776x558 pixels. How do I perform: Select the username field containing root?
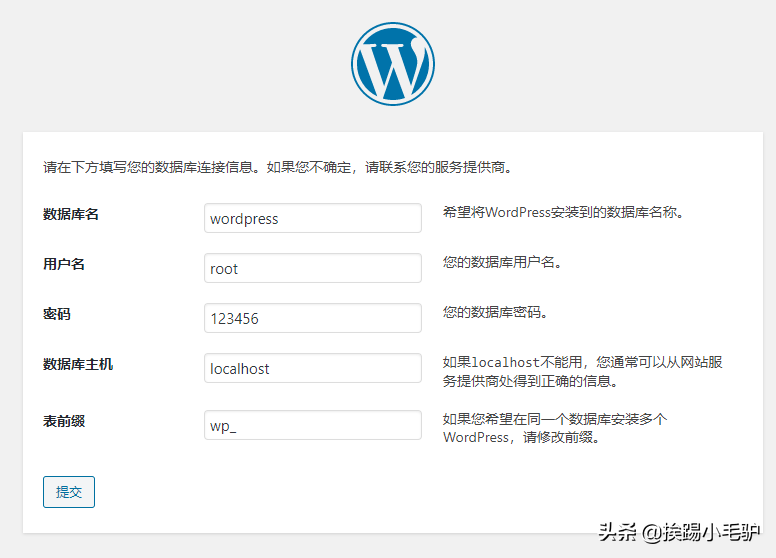tap(313, 268)
